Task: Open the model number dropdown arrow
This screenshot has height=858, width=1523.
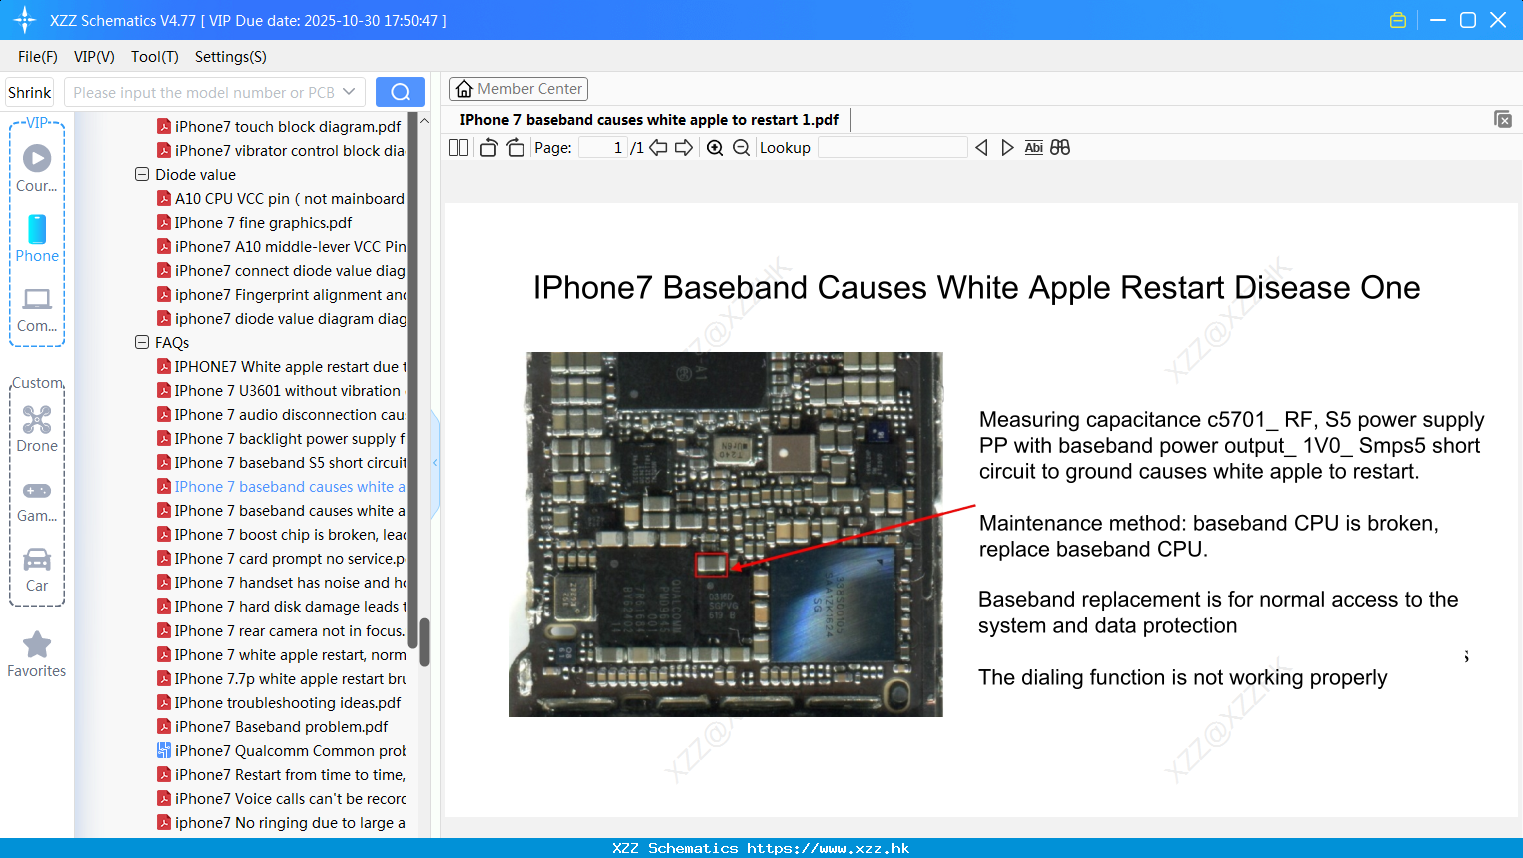Action: coord(349,92)
